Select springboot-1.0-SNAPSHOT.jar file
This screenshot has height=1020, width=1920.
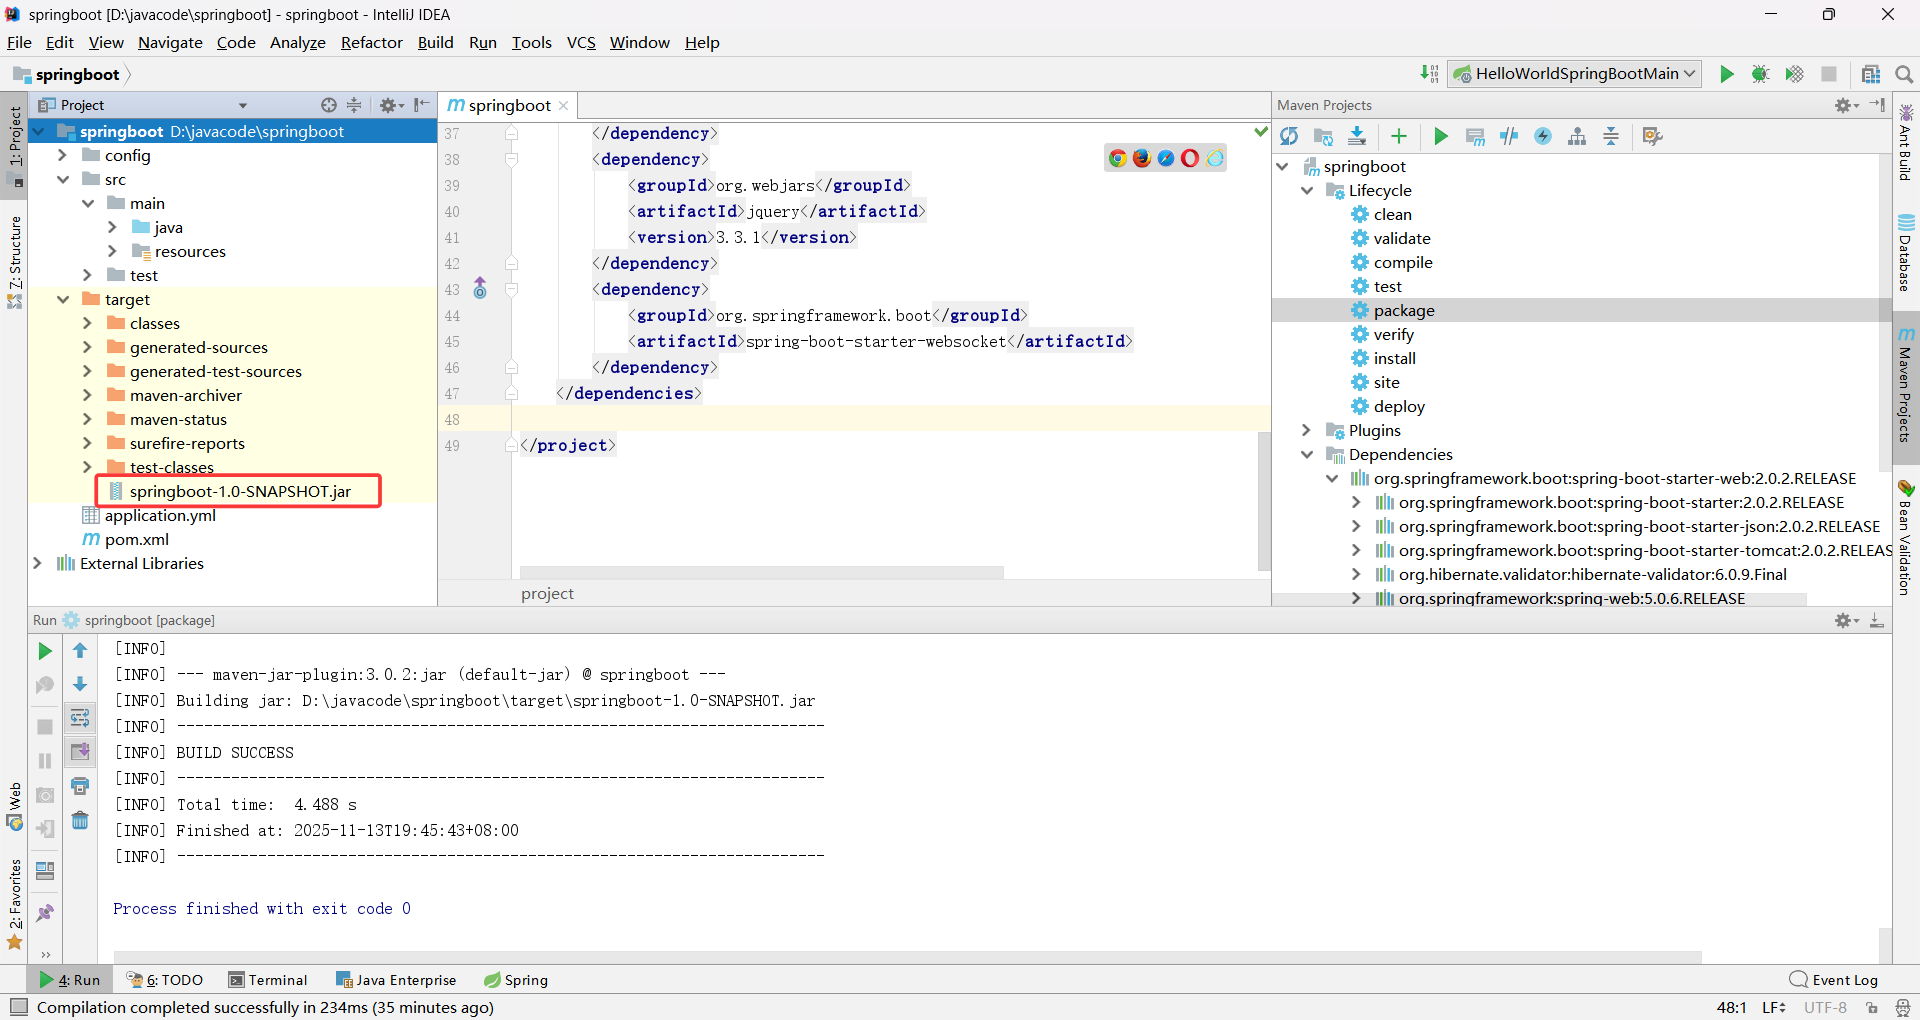pos(240,491)
